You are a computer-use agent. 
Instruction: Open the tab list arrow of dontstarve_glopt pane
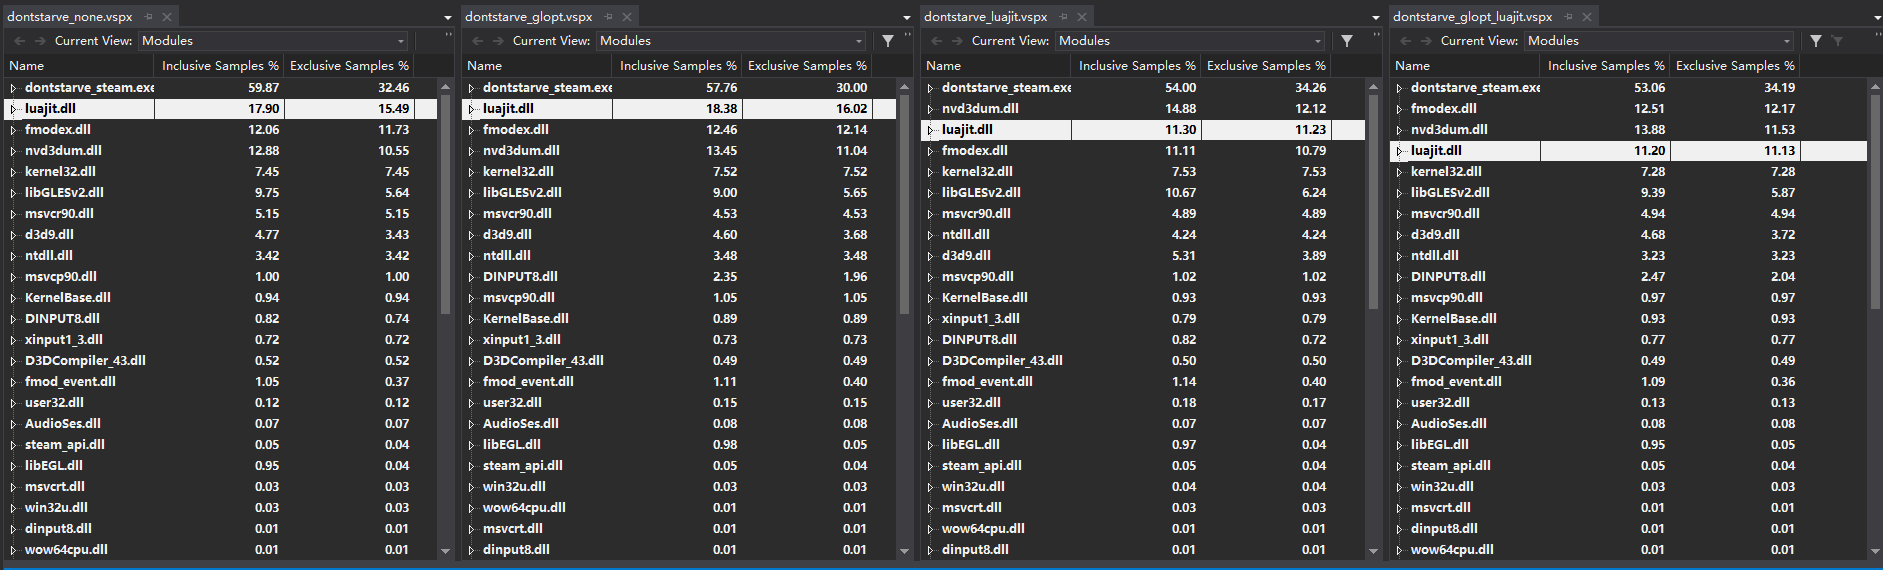pos(907,18)
